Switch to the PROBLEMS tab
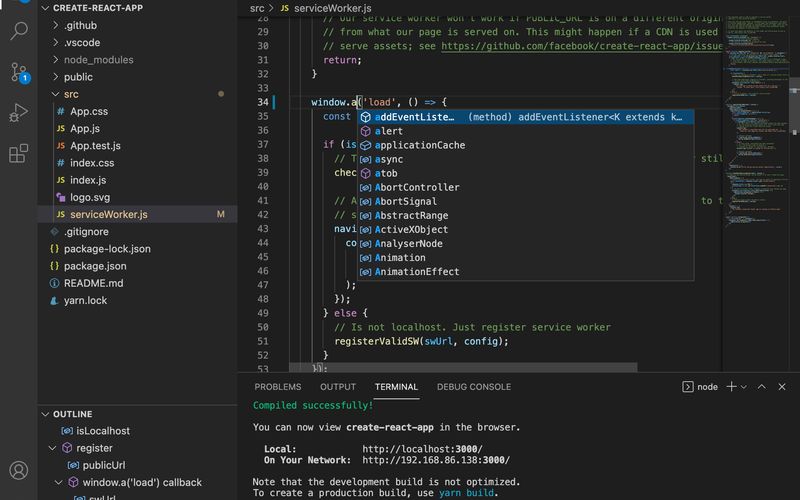800x500 pixels. pos(278,387)
